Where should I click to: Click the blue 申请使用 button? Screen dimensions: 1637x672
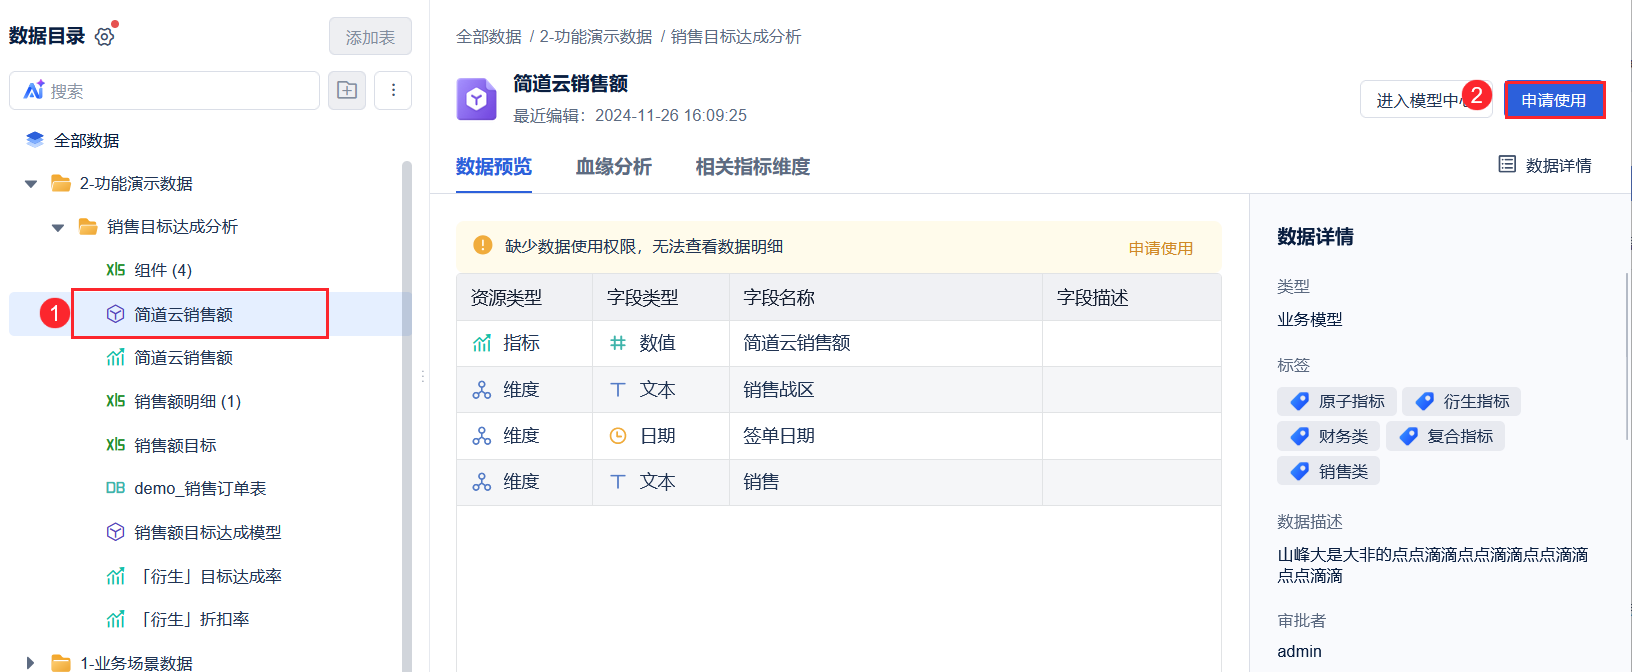[1553, 100]
